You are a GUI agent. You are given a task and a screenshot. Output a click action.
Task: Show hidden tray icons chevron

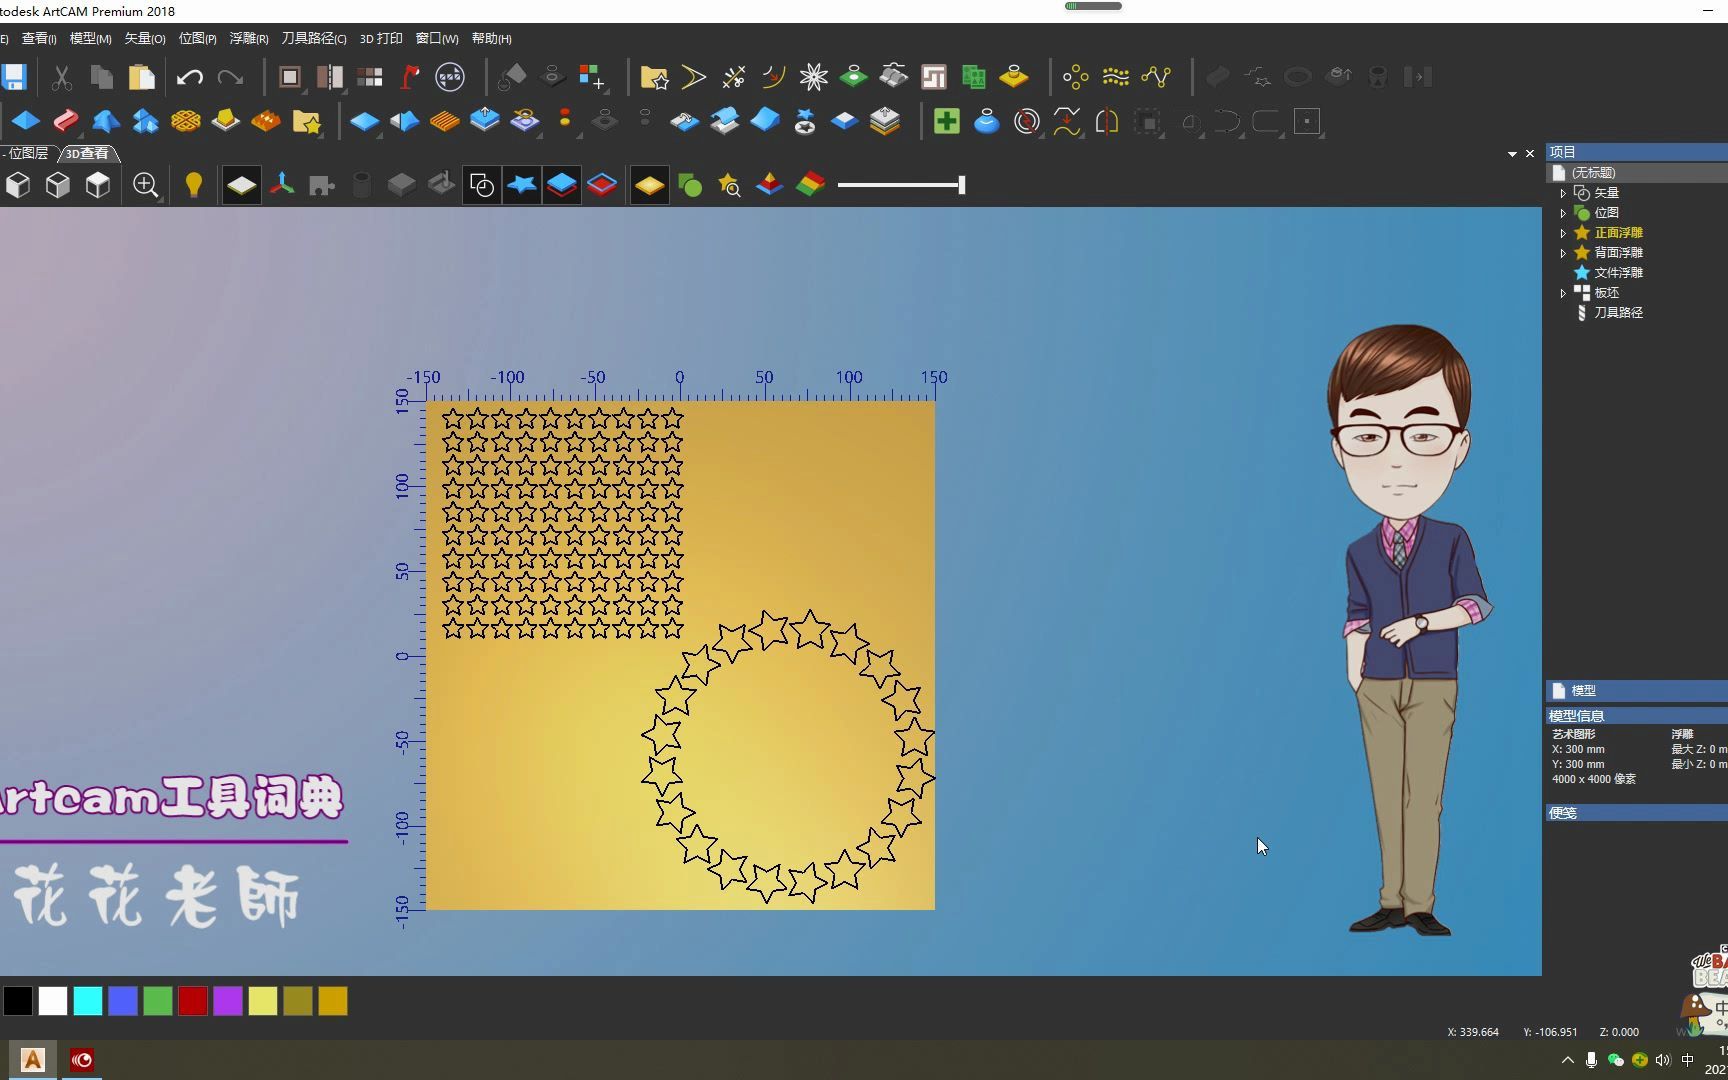pyautogui.click(x=1567, y=1060)
